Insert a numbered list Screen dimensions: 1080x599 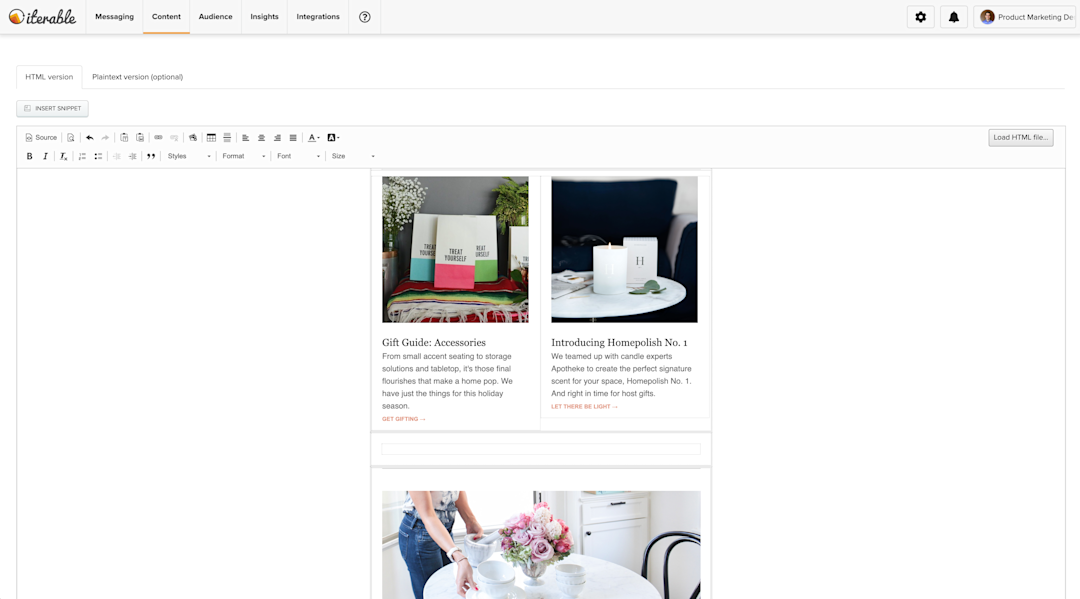tap(82, 156)
